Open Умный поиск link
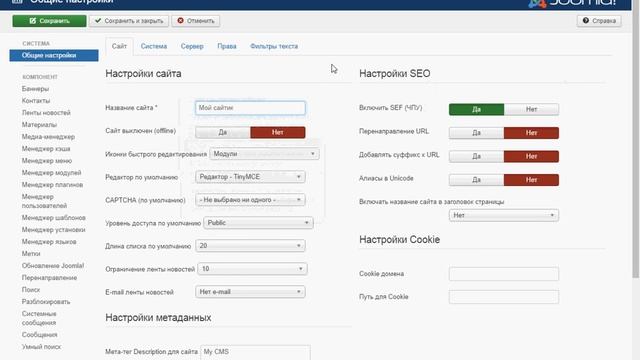Screen dimensions: 640x360 tap(41, 347)
